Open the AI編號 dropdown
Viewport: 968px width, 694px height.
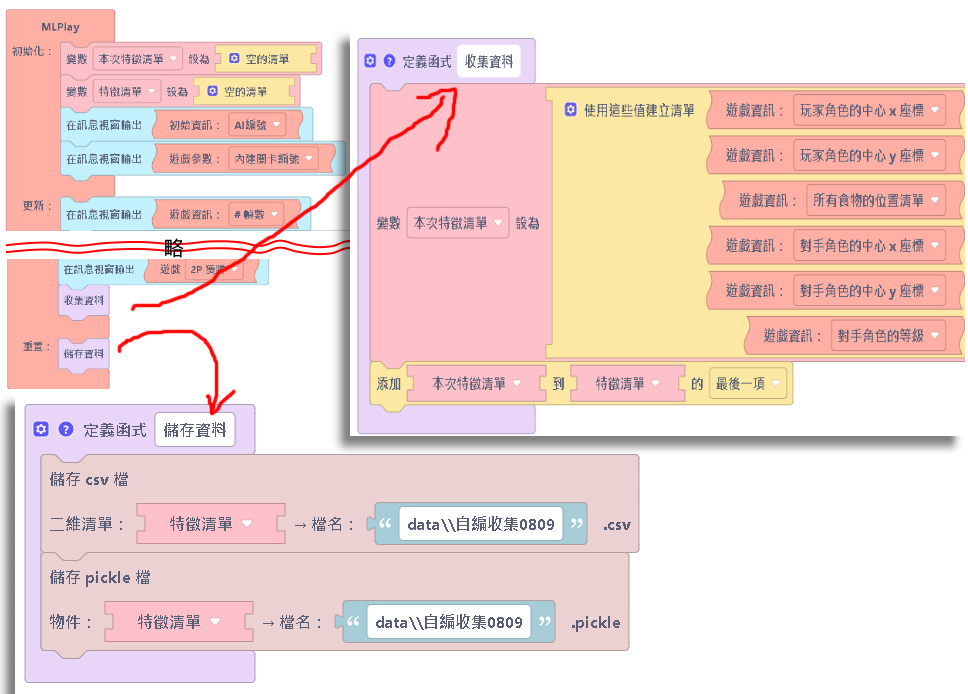(x=257, y=125)
